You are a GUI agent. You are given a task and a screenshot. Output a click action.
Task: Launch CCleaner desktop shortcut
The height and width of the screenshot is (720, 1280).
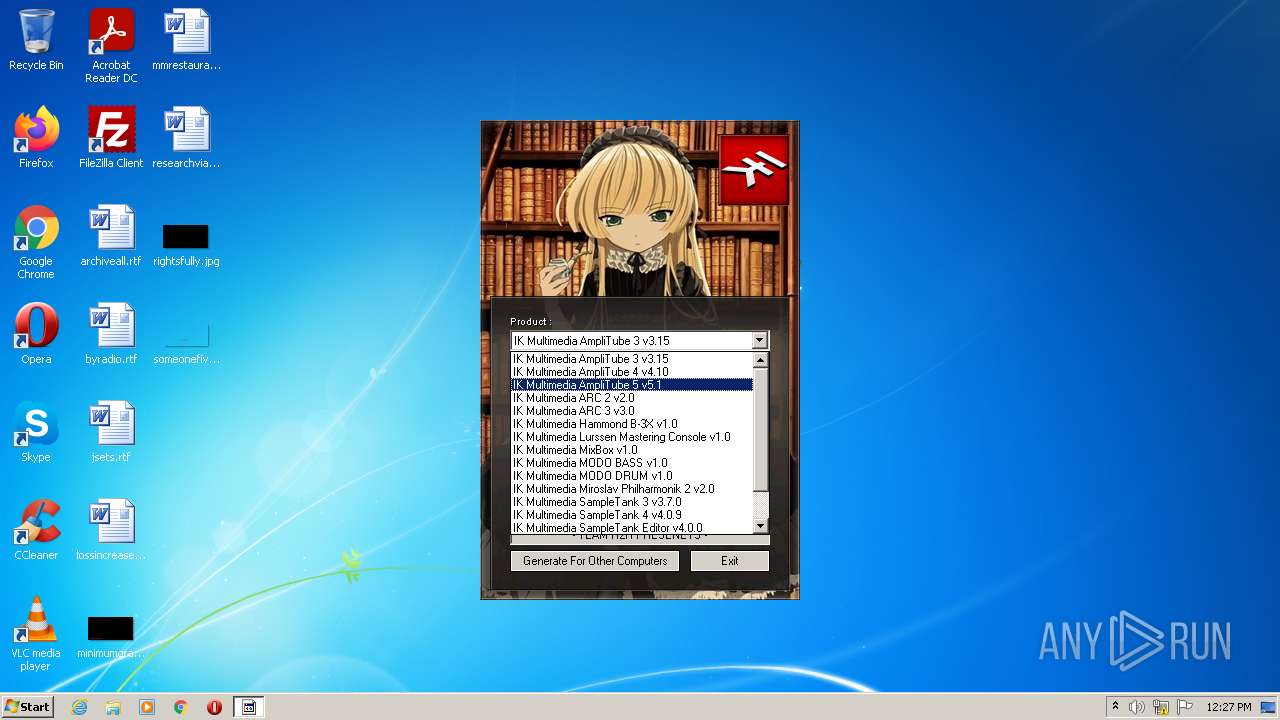tap(36, 530)
